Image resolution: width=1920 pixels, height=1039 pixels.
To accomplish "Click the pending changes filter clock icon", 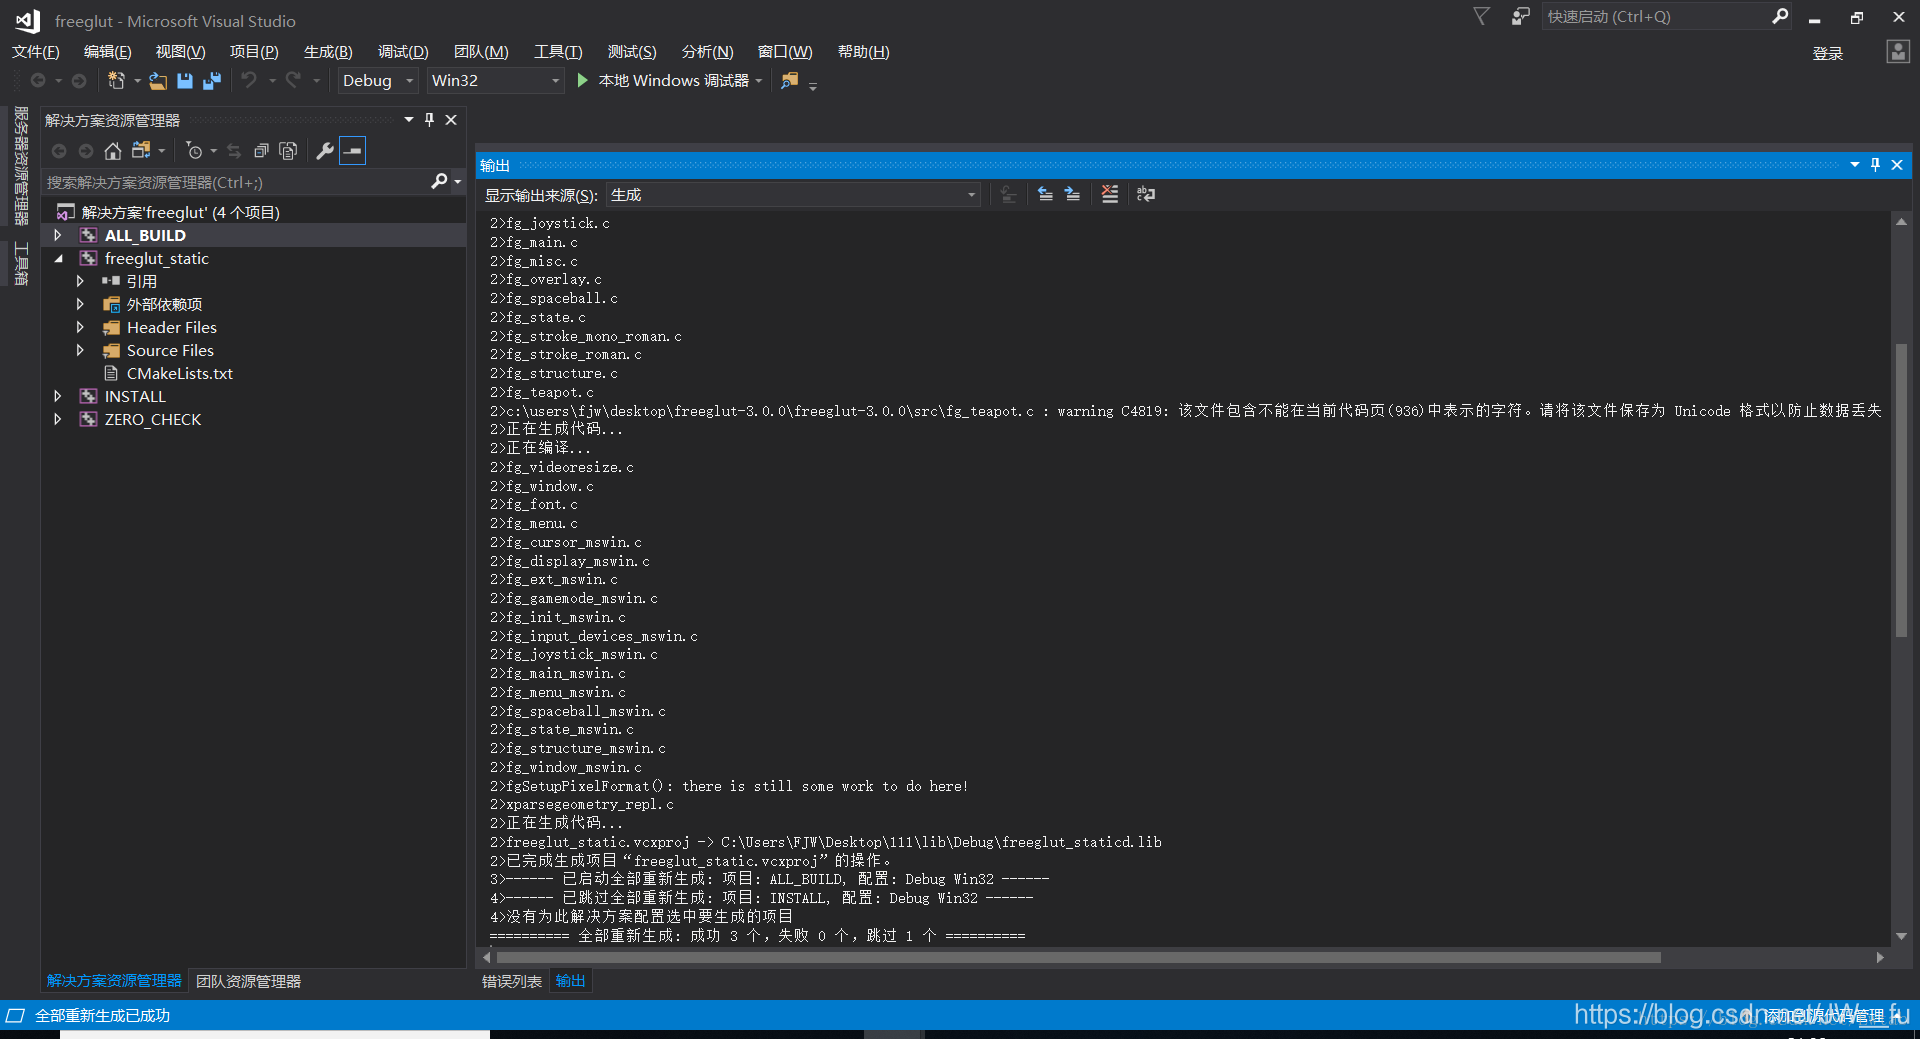I will (x=194, y=151).
